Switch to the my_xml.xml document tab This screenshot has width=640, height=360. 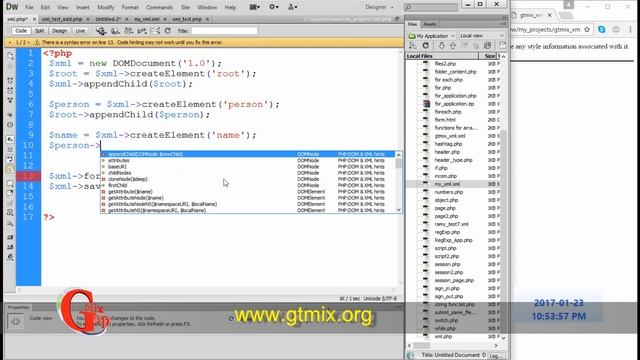coord(147,19)
